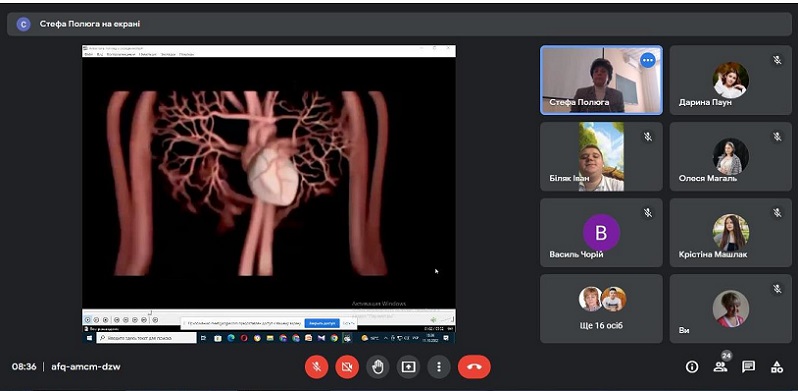This screenshot has width=798, height=391.
Task: Open meeting details info panel
Action: click(692, 367)
